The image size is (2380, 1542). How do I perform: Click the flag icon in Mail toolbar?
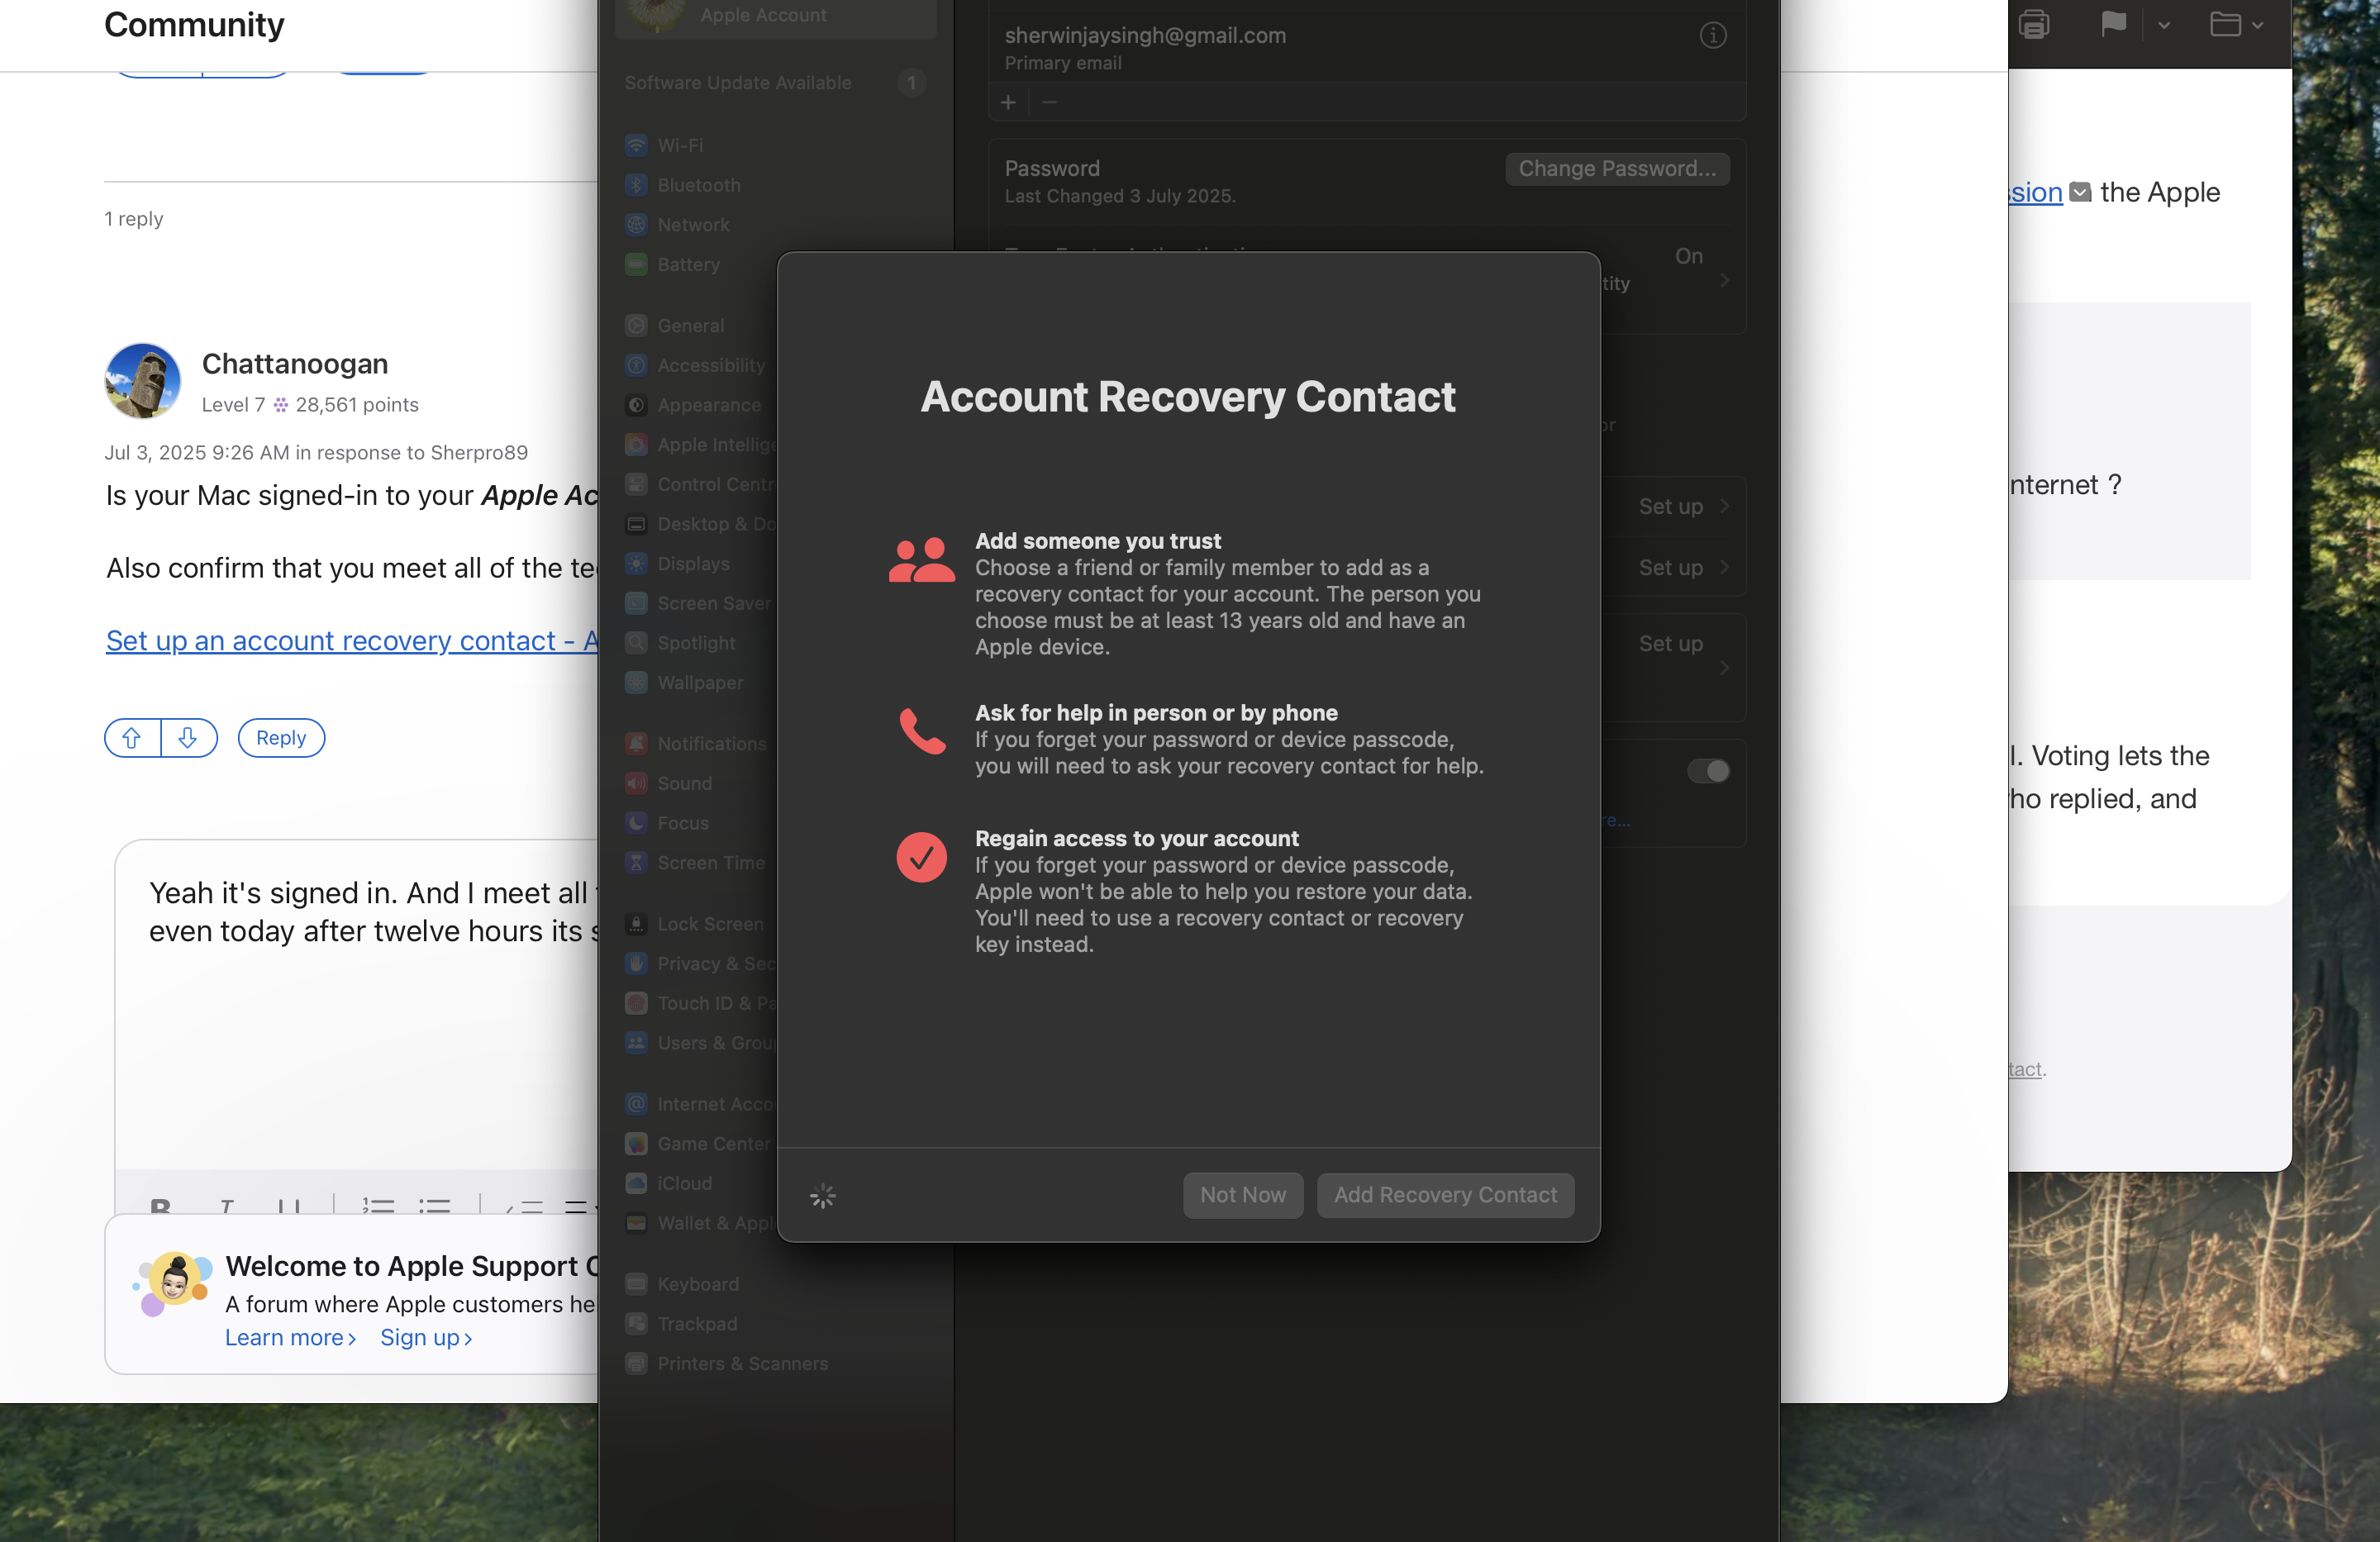2113,23
